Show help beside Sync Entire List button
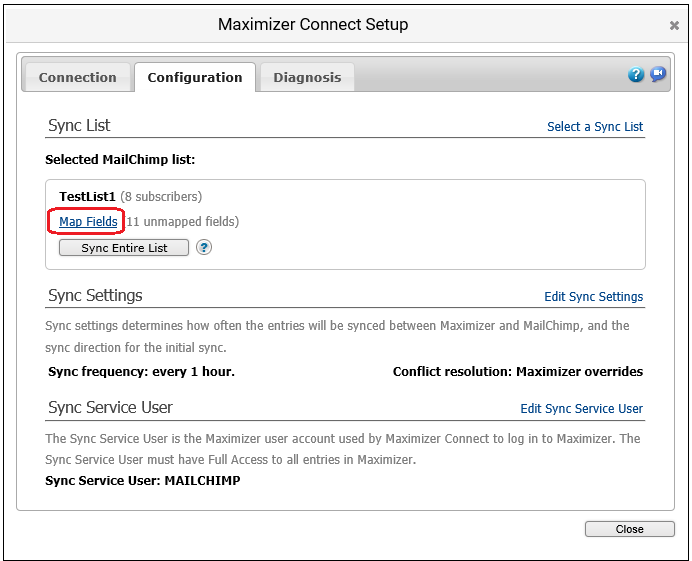The height and width of the screenshot is (561, 692). point(203,247)
